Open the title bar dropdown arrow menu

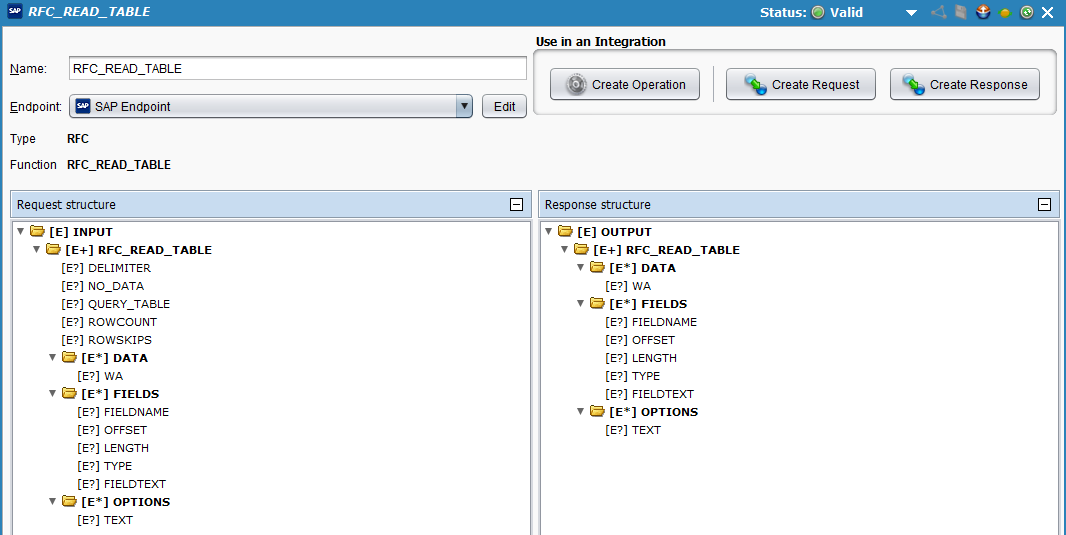pyautogui.click(x=911, y=13)
